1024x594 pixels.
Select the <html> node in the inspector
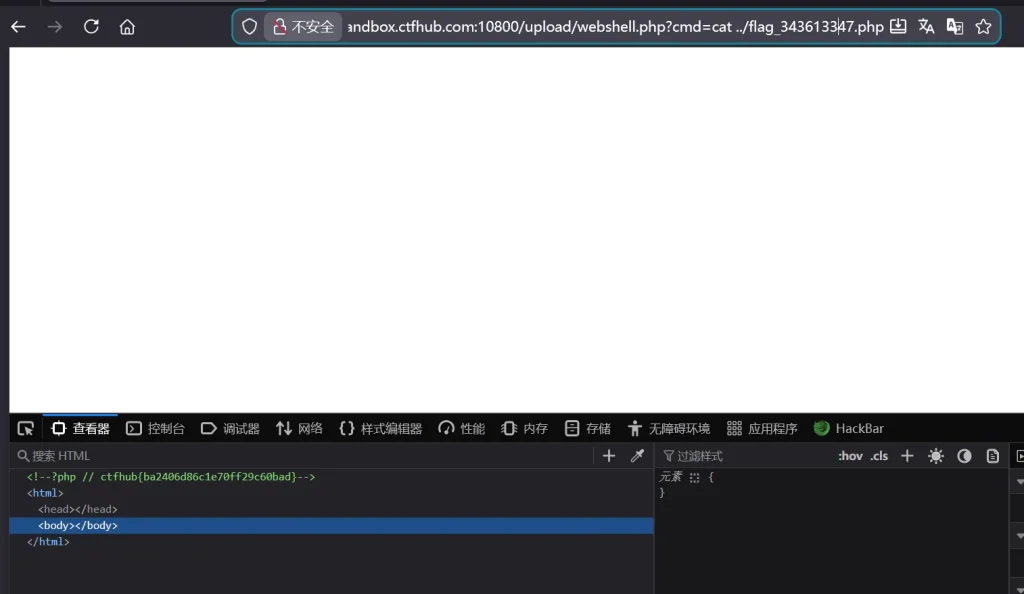(x=45, y=493)
